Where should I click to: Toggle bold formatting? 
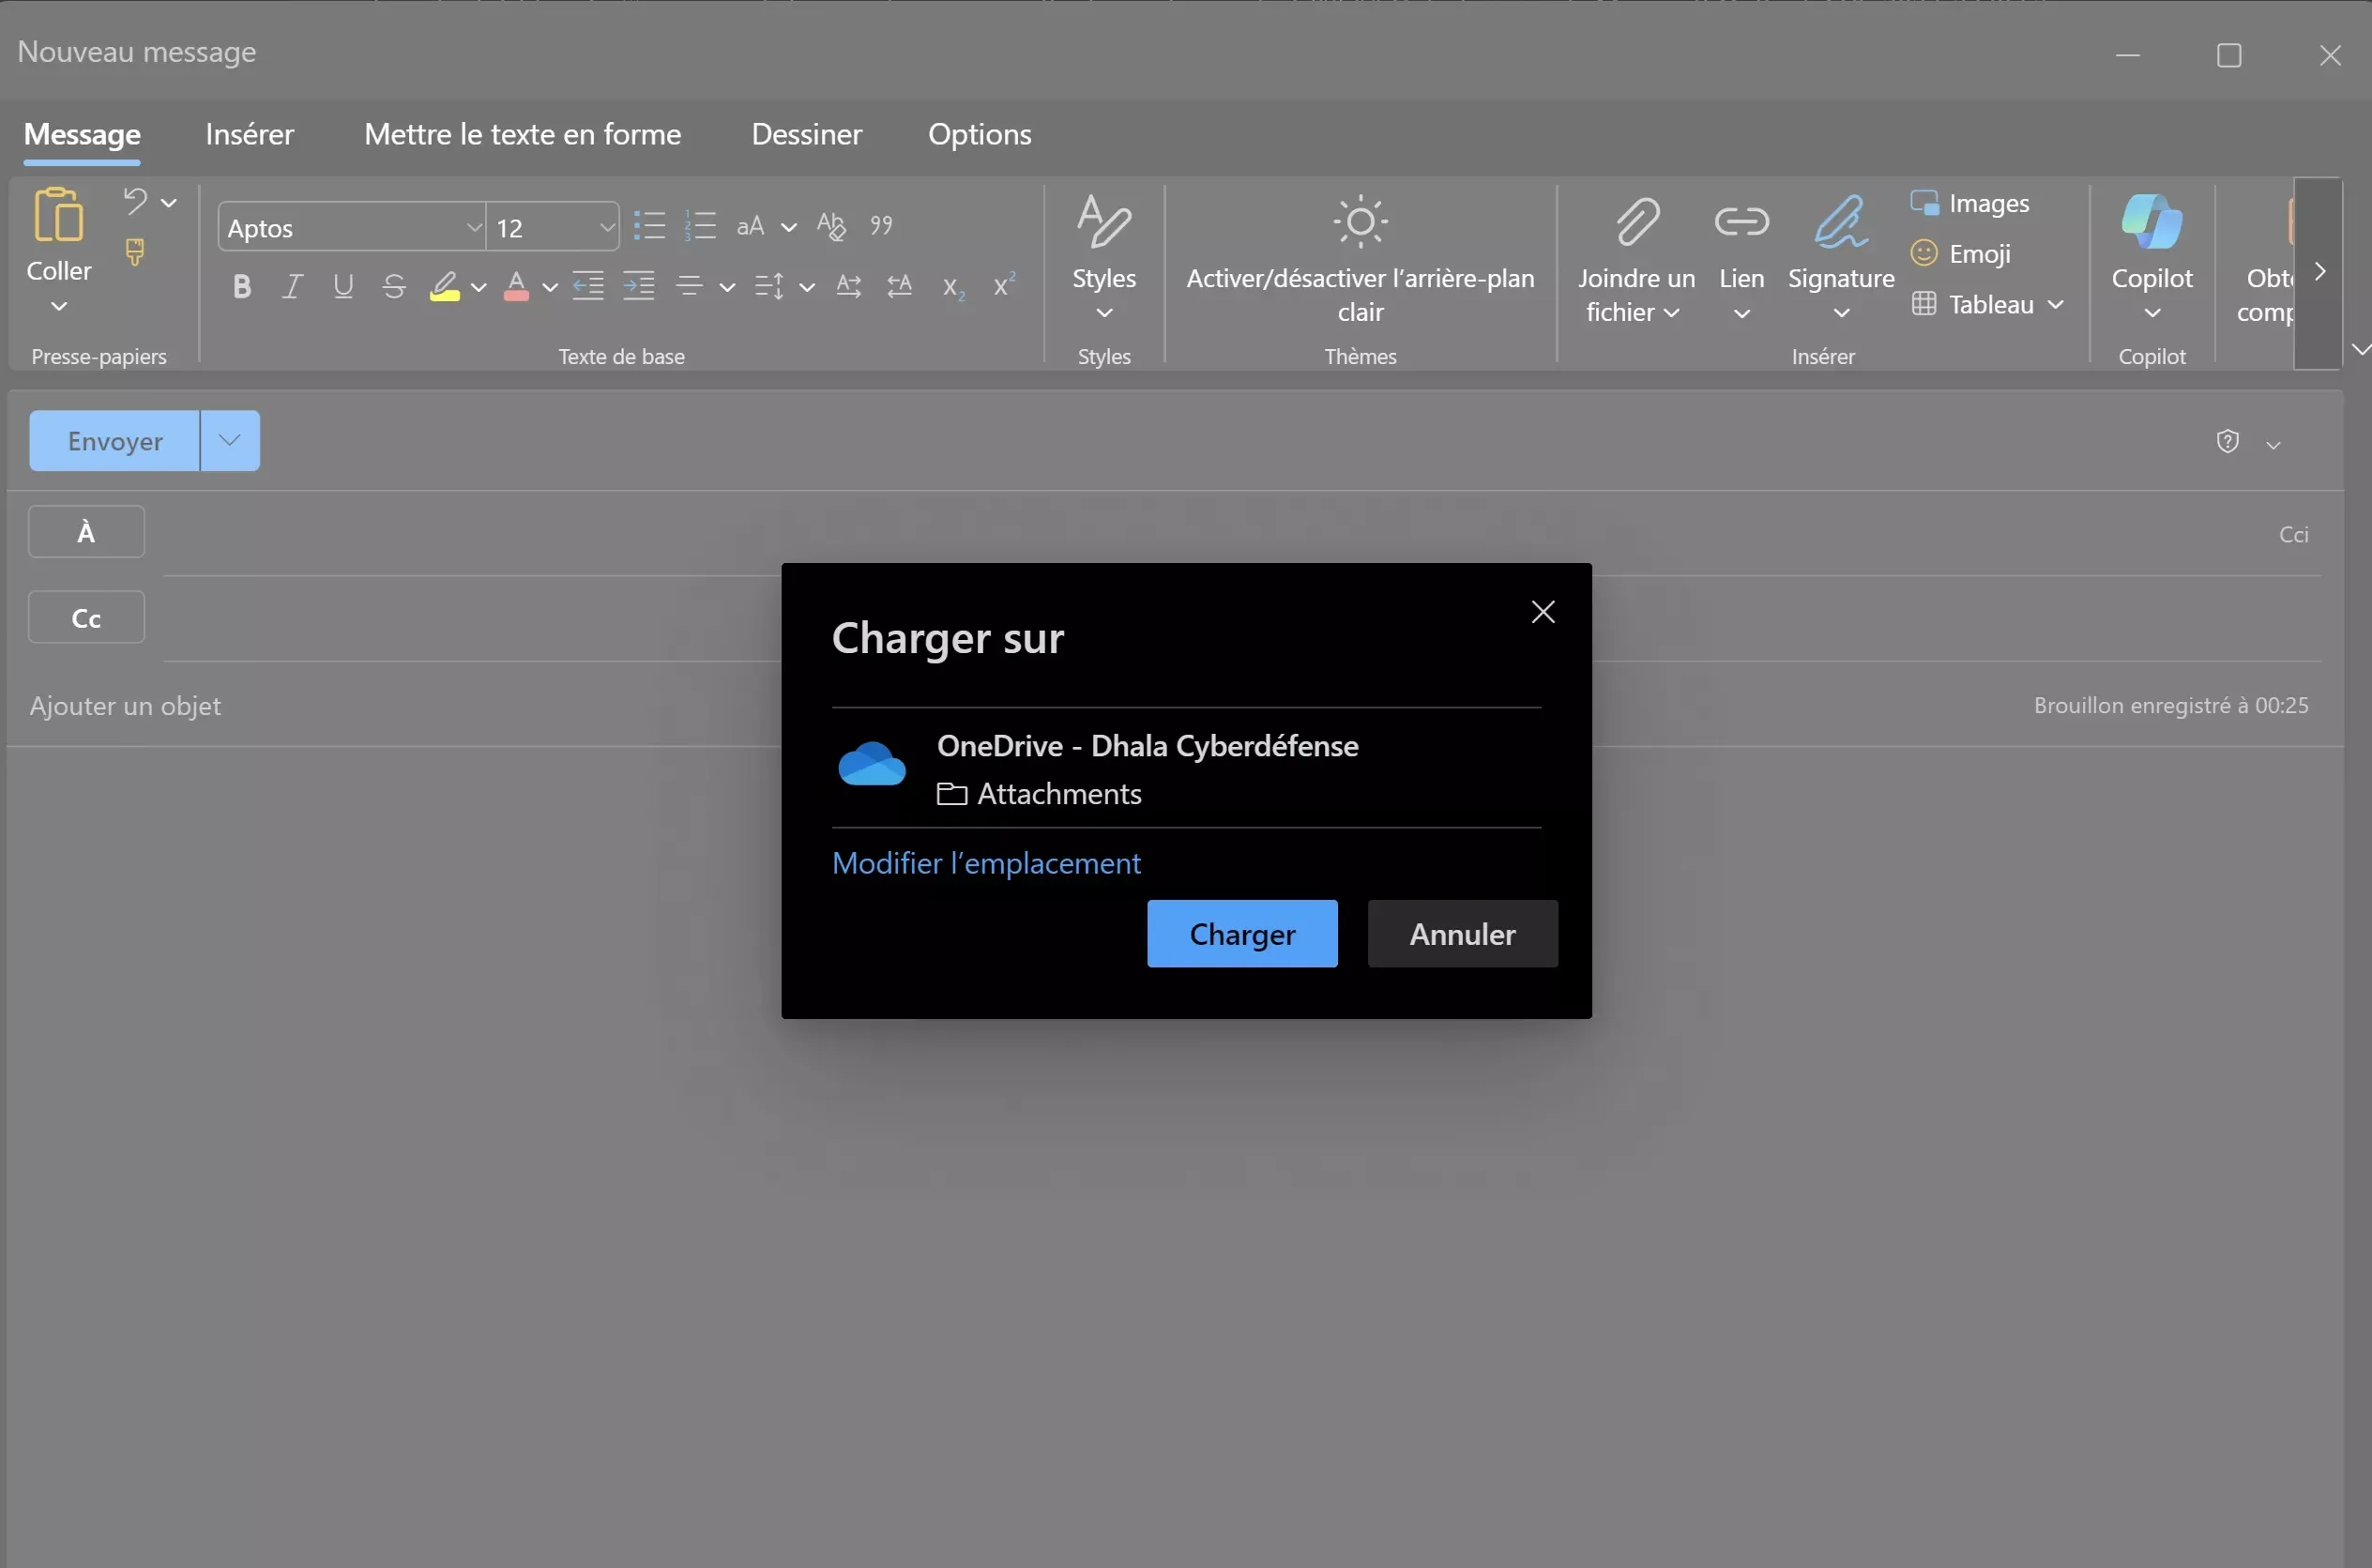(x=242, y=287)
